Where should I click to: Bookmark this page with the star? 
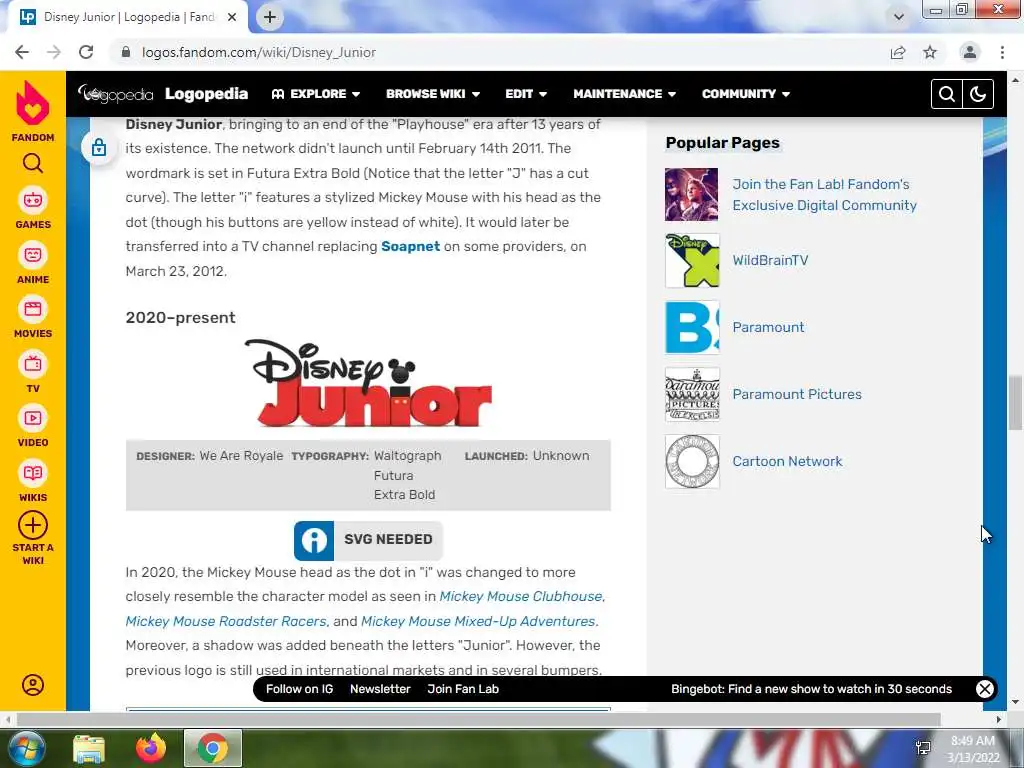click(x=930, y=52)
